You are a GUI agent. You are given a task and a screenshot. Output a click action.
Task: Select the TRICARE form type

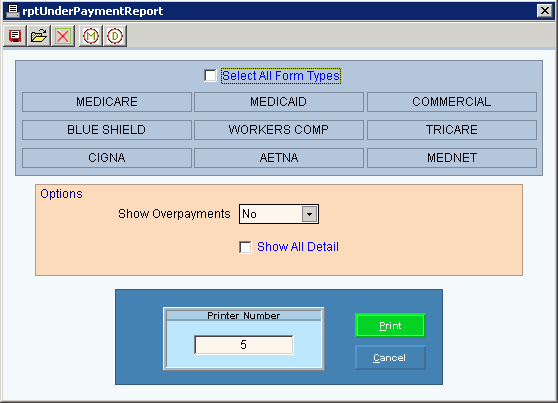[452, 130]
